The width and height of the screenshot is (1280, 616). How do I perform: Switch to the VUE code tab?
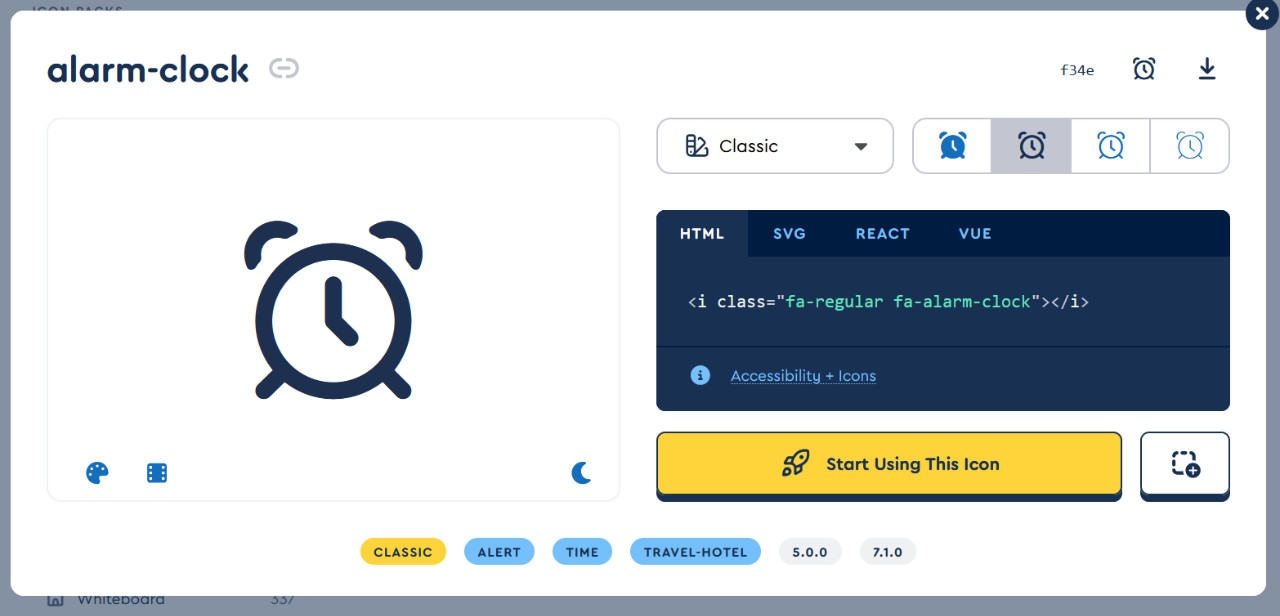975,234
